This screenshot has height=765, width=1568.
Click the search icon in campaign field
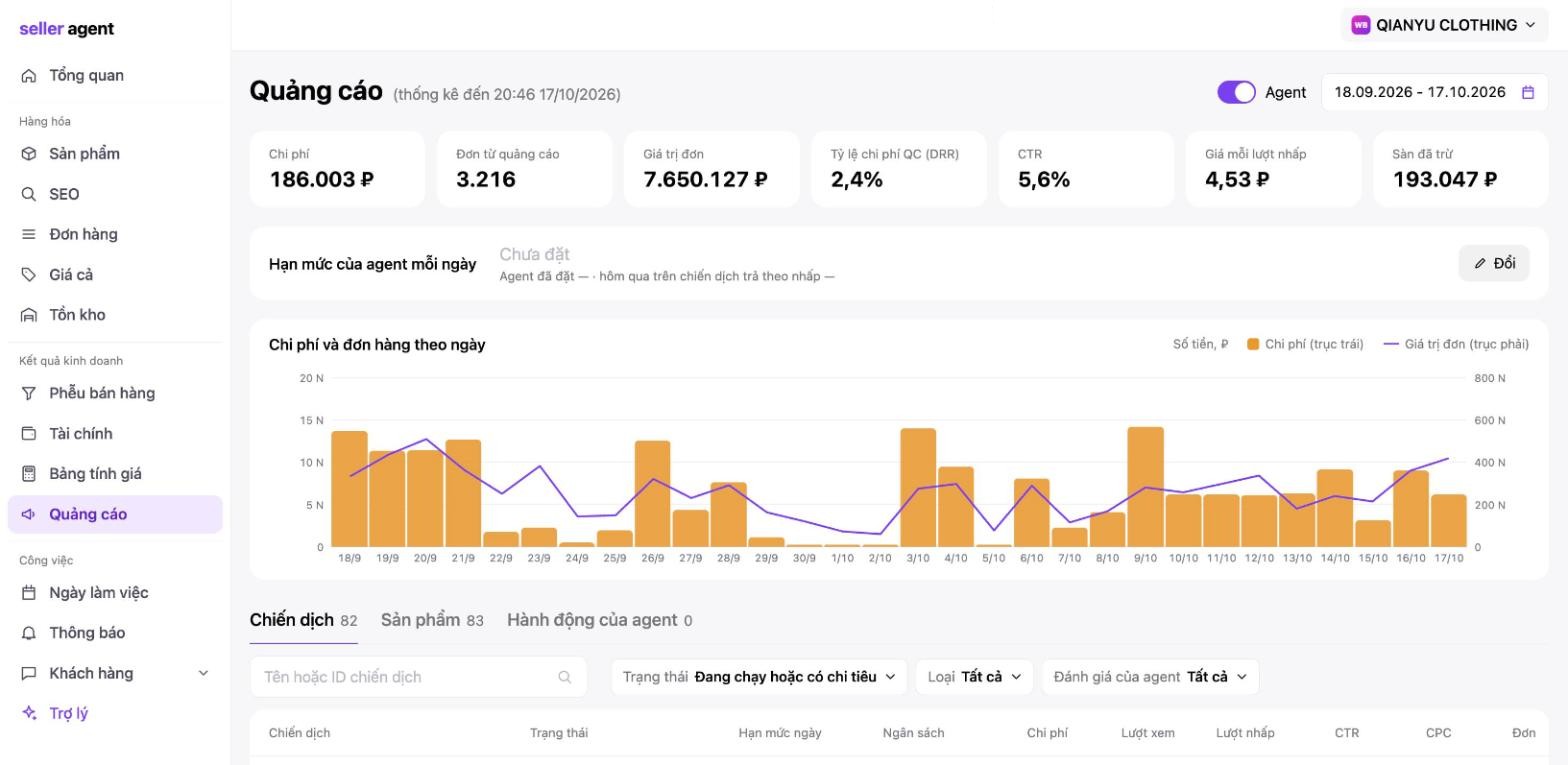point(565,677)
